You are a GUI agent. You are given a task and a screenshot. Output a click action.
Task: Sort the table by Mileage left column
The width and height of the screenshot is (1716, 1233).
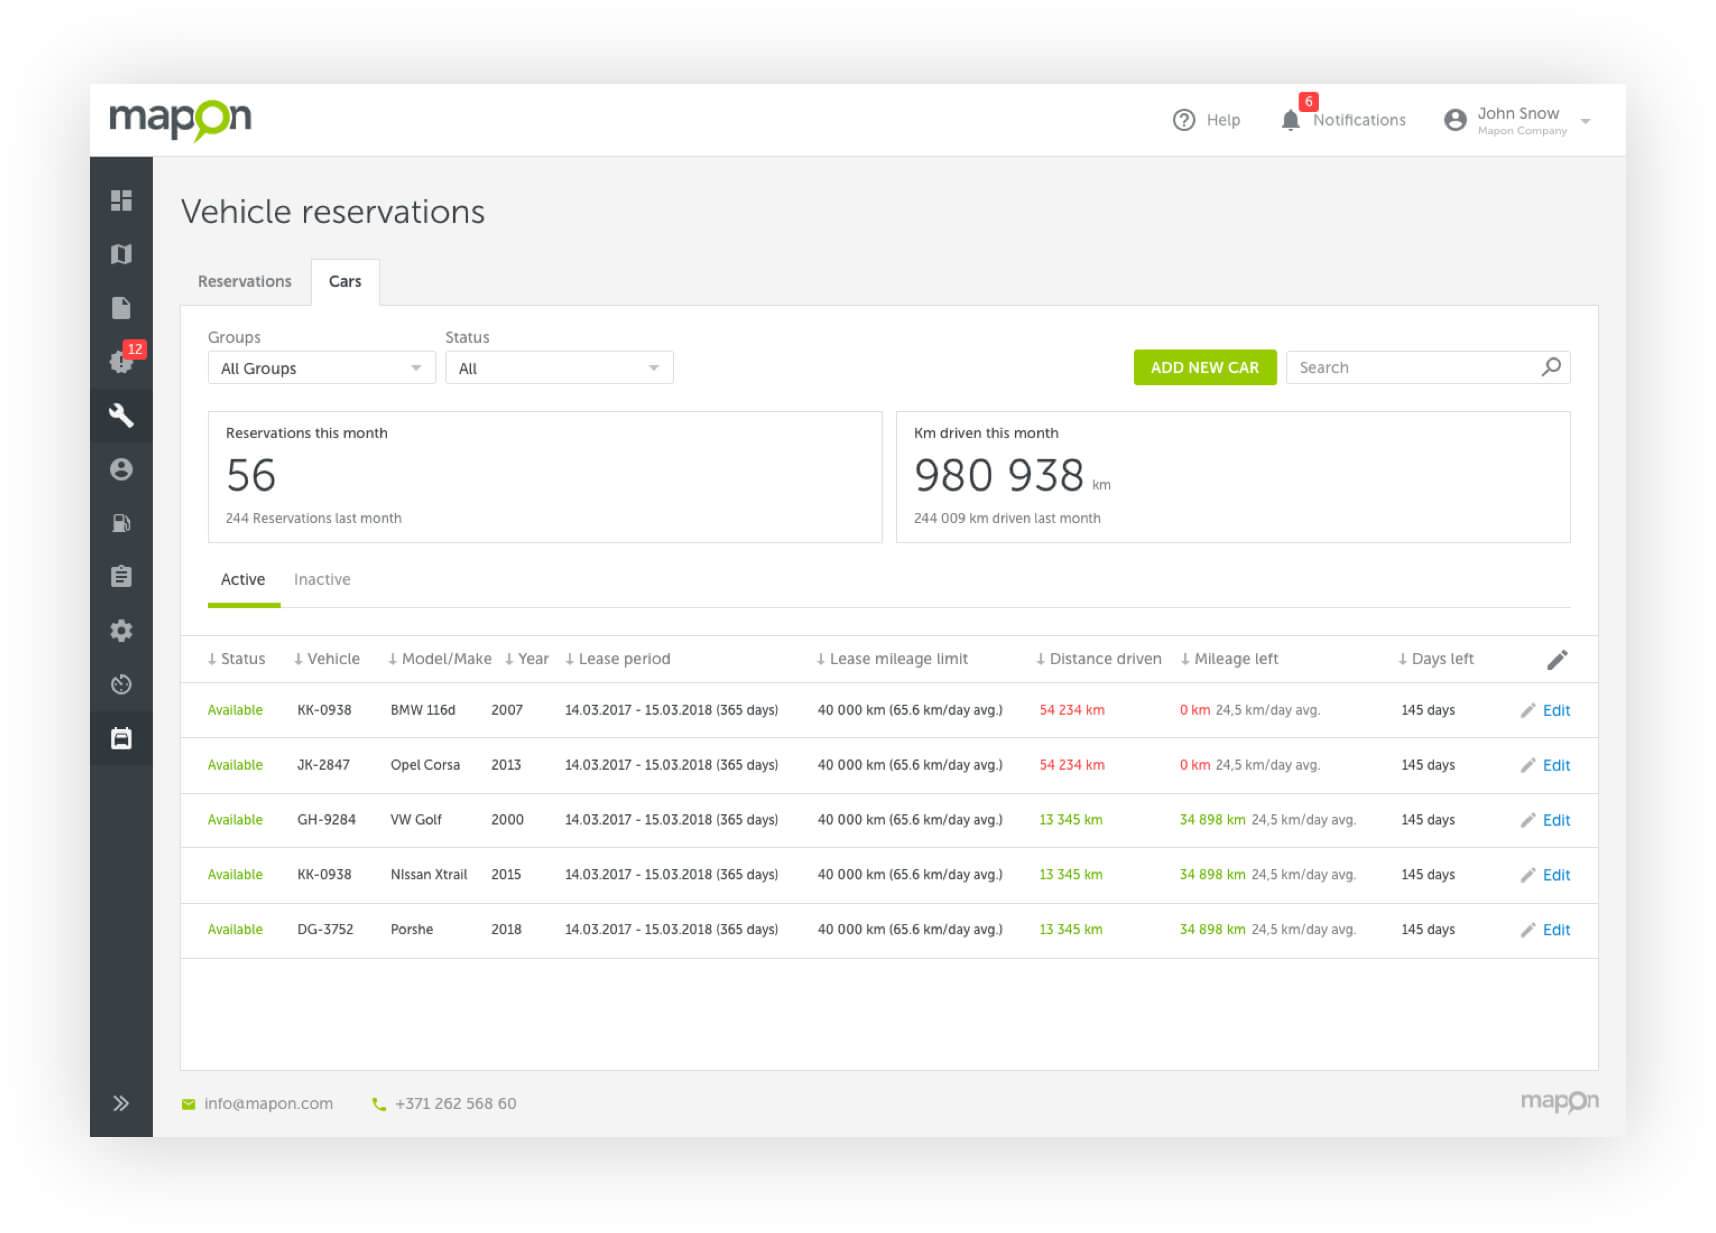click(1229, 659)
